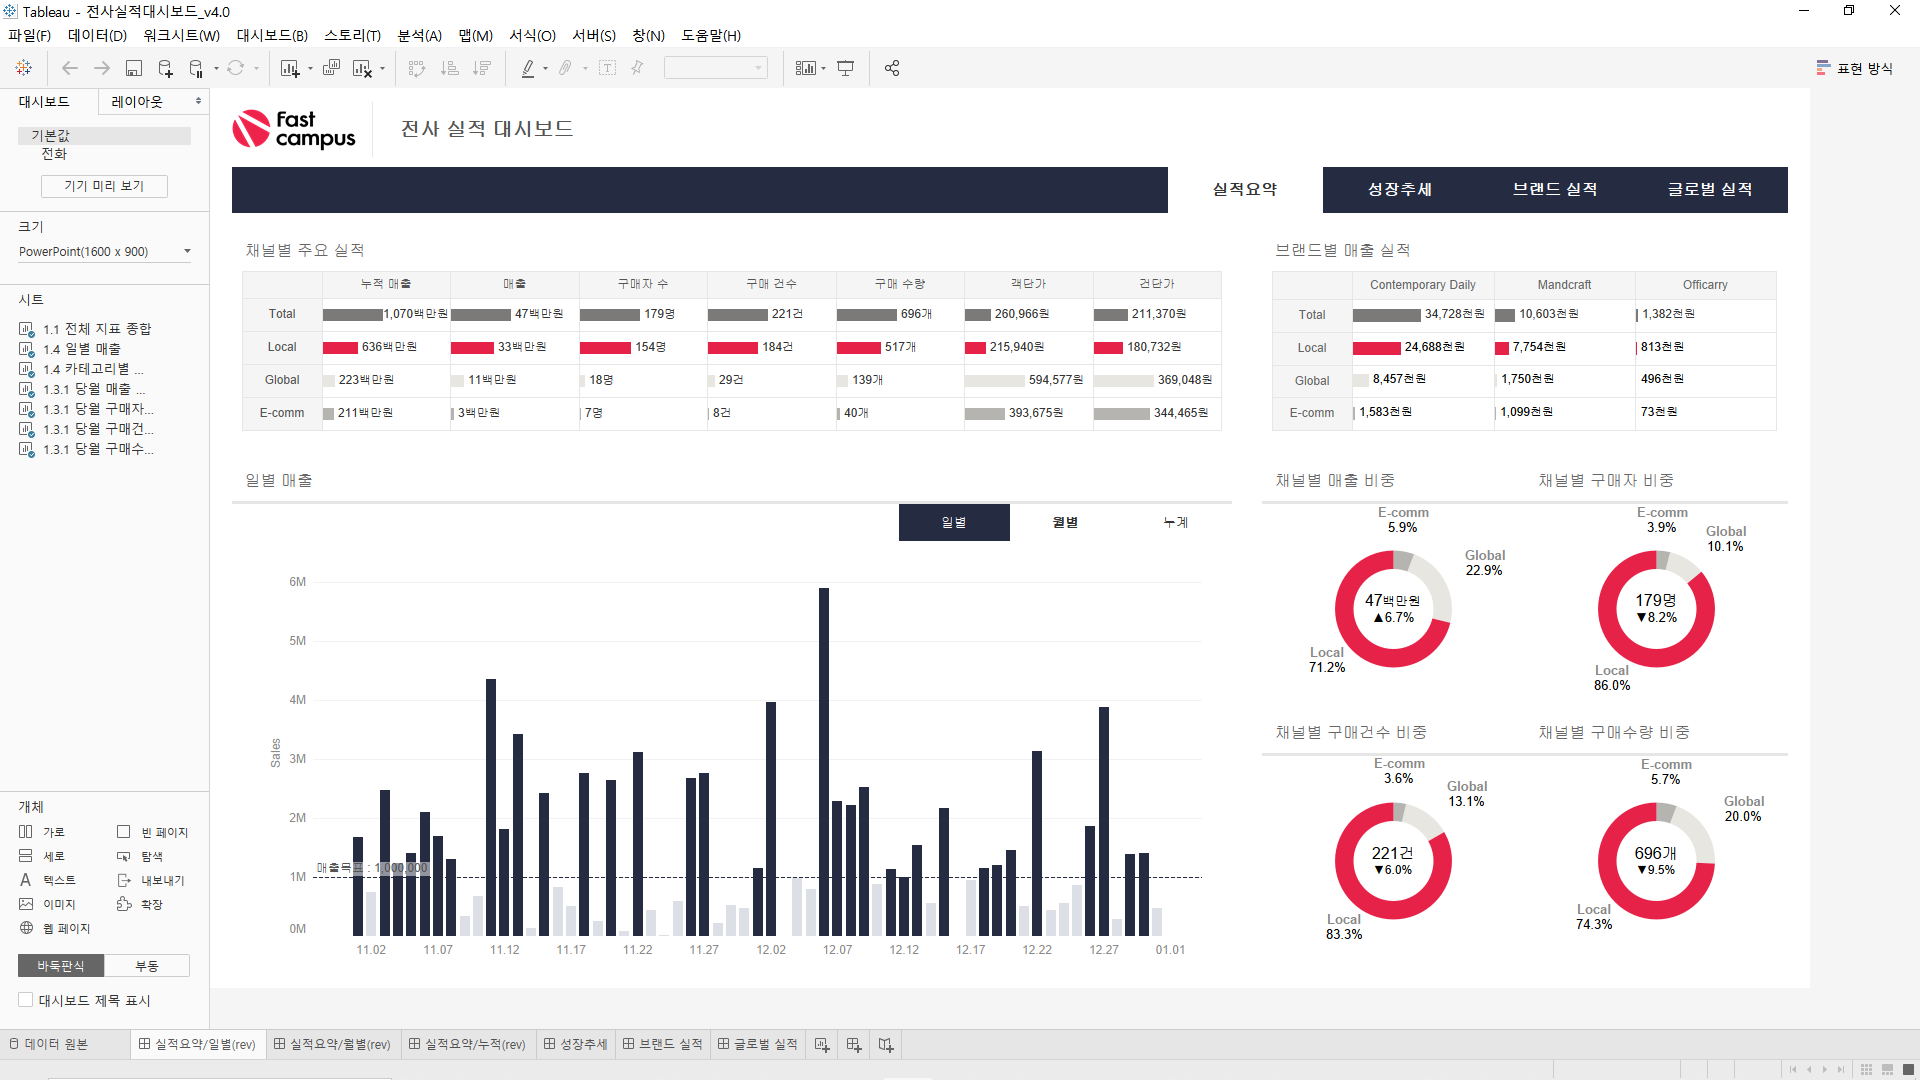Click the 성장추세 dashboard navigation button
The height and width of the screenshot is (1080, 1920).
[x=1400, y=189]
